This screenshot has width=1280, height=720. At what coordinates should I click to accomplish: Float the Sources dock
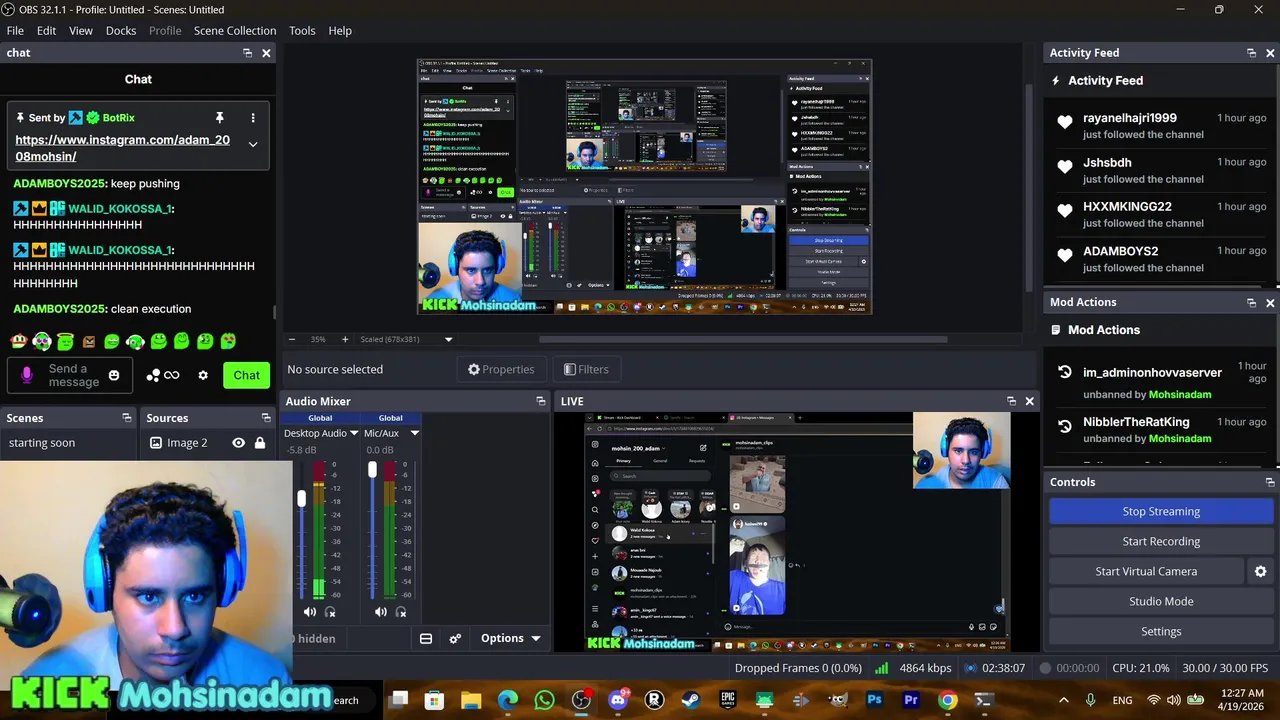pyautogui.click(x=266, y=418)
